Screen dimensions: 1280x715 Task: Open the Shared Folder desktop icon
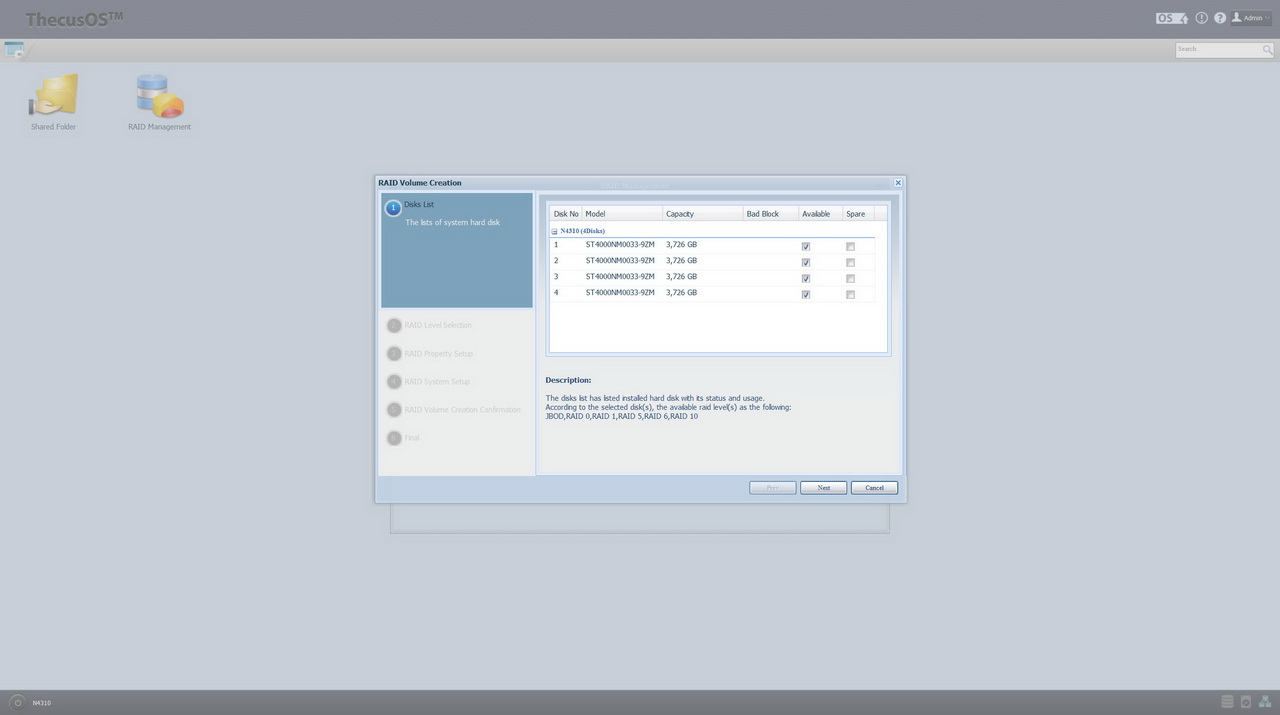coord(54,102)
